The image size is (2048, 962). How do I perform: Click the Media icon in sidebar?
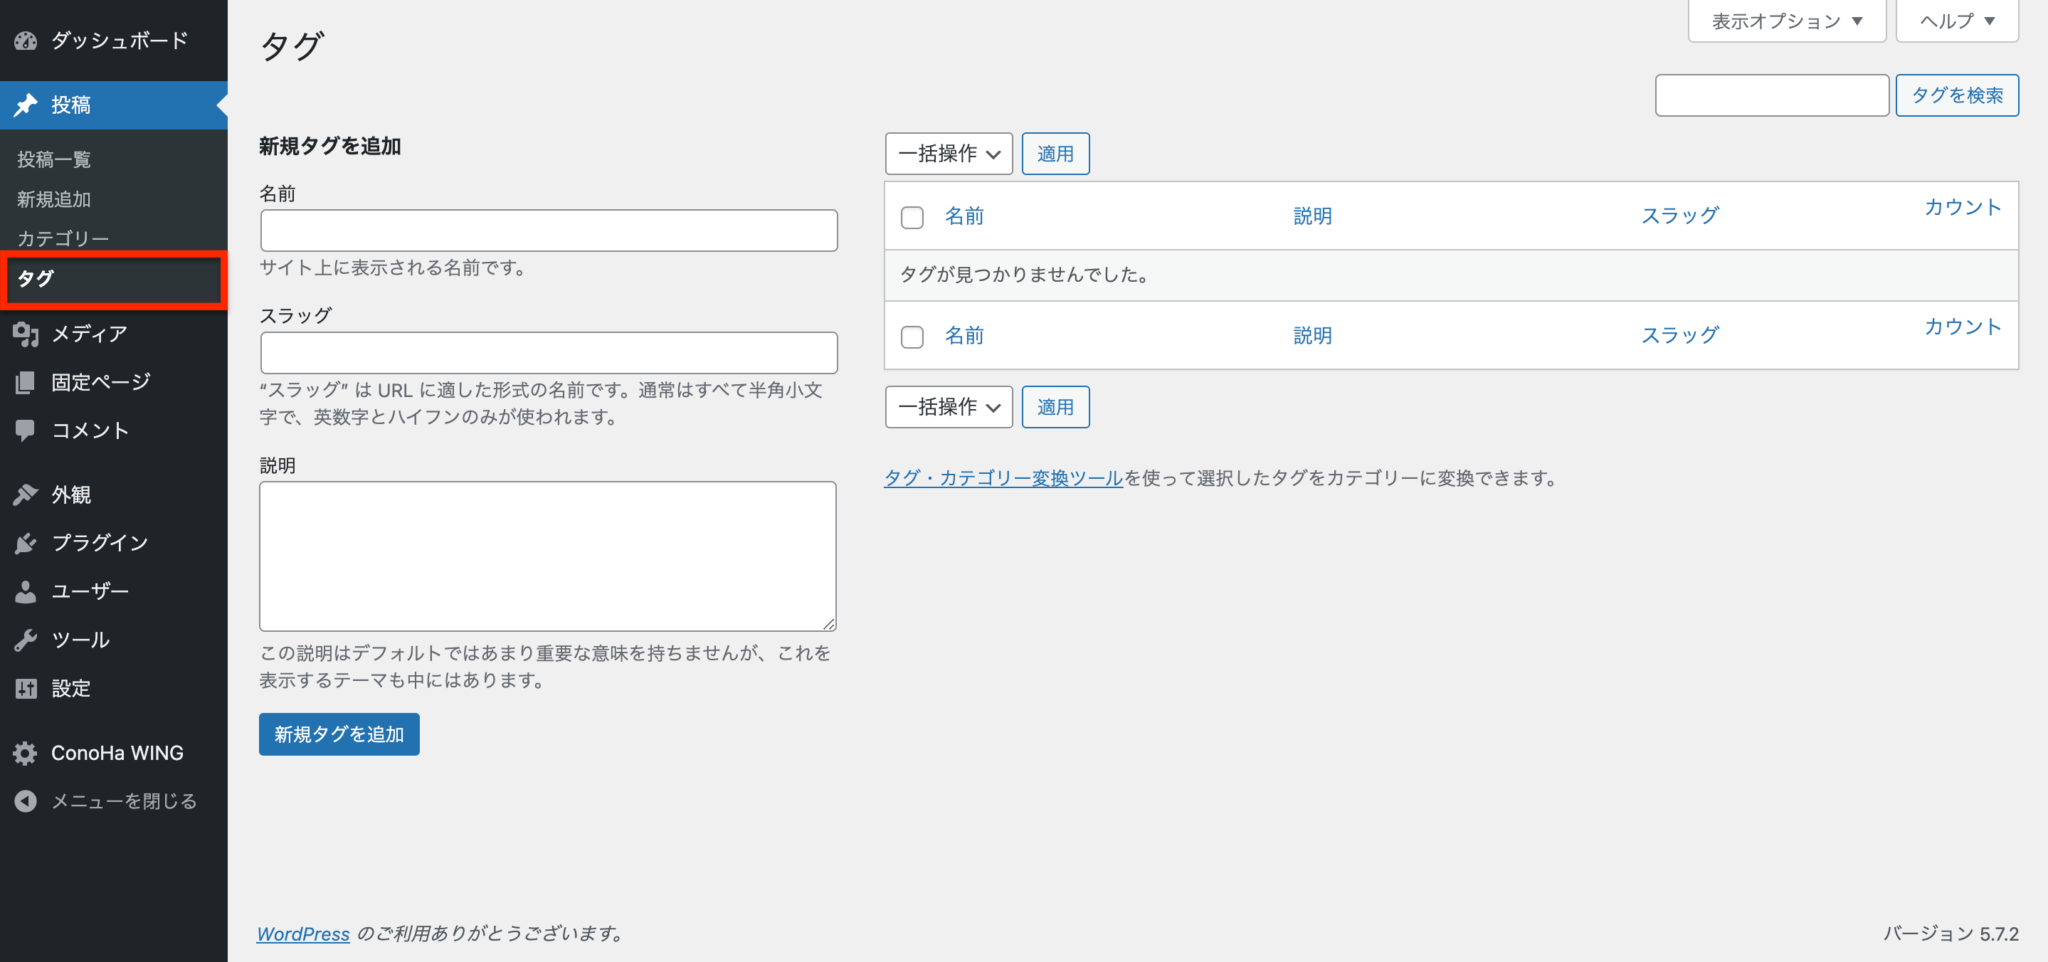(26, 334)
